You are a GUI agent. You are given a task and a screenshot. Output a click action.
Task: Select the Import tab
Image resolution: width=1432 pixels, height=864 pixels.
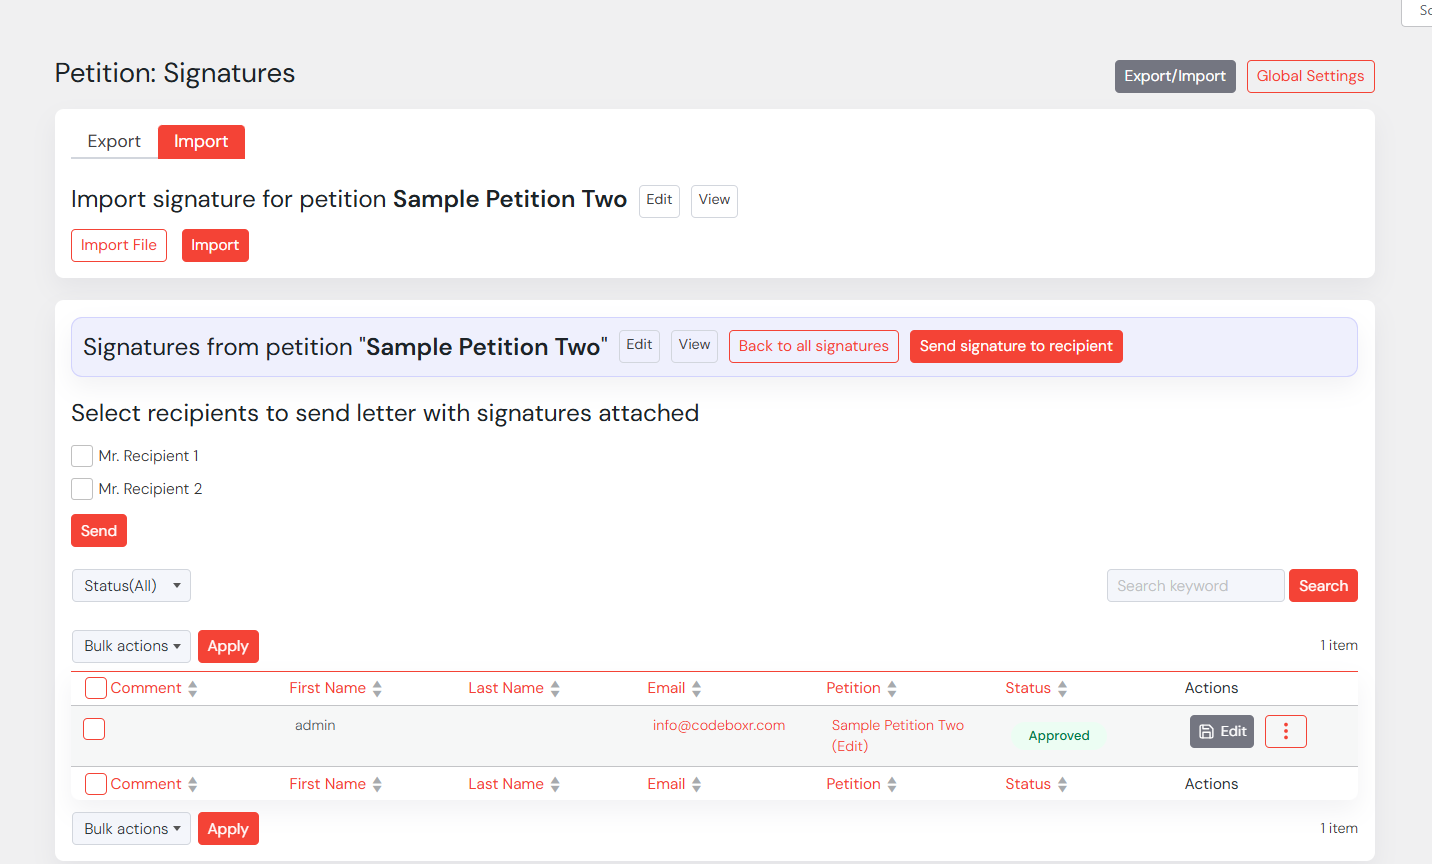(x=201, y=142)
